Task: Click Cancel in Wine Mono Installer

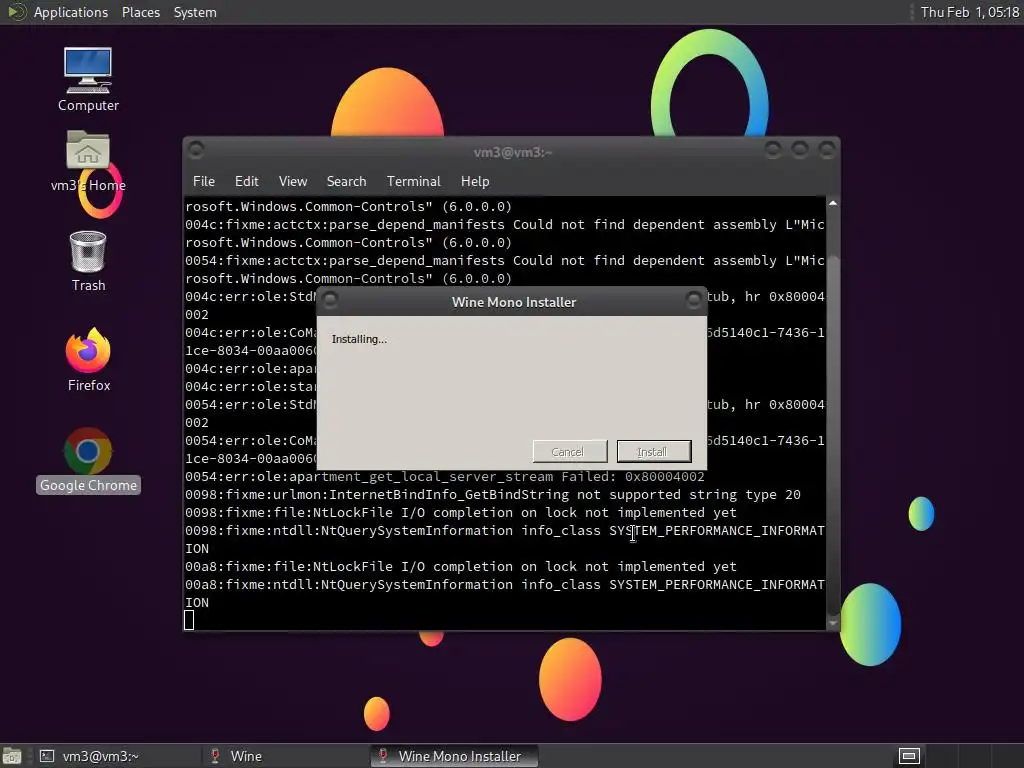Action: (x=569, y=451)
